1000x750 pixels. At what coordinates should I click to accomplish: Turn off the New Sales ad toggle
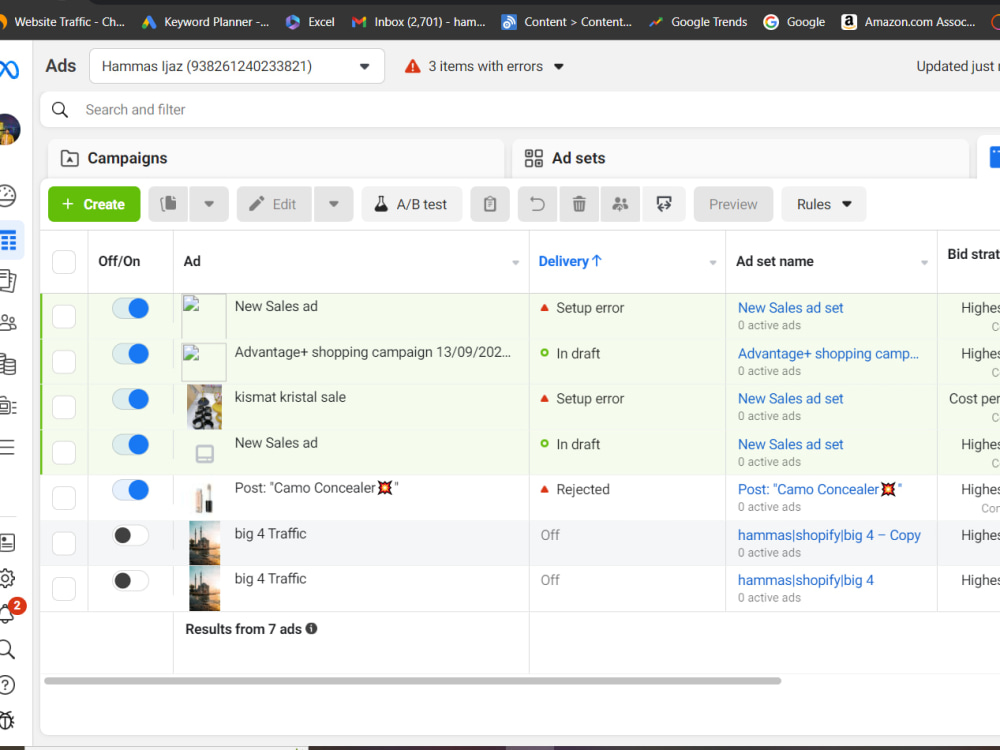(130, 308)
